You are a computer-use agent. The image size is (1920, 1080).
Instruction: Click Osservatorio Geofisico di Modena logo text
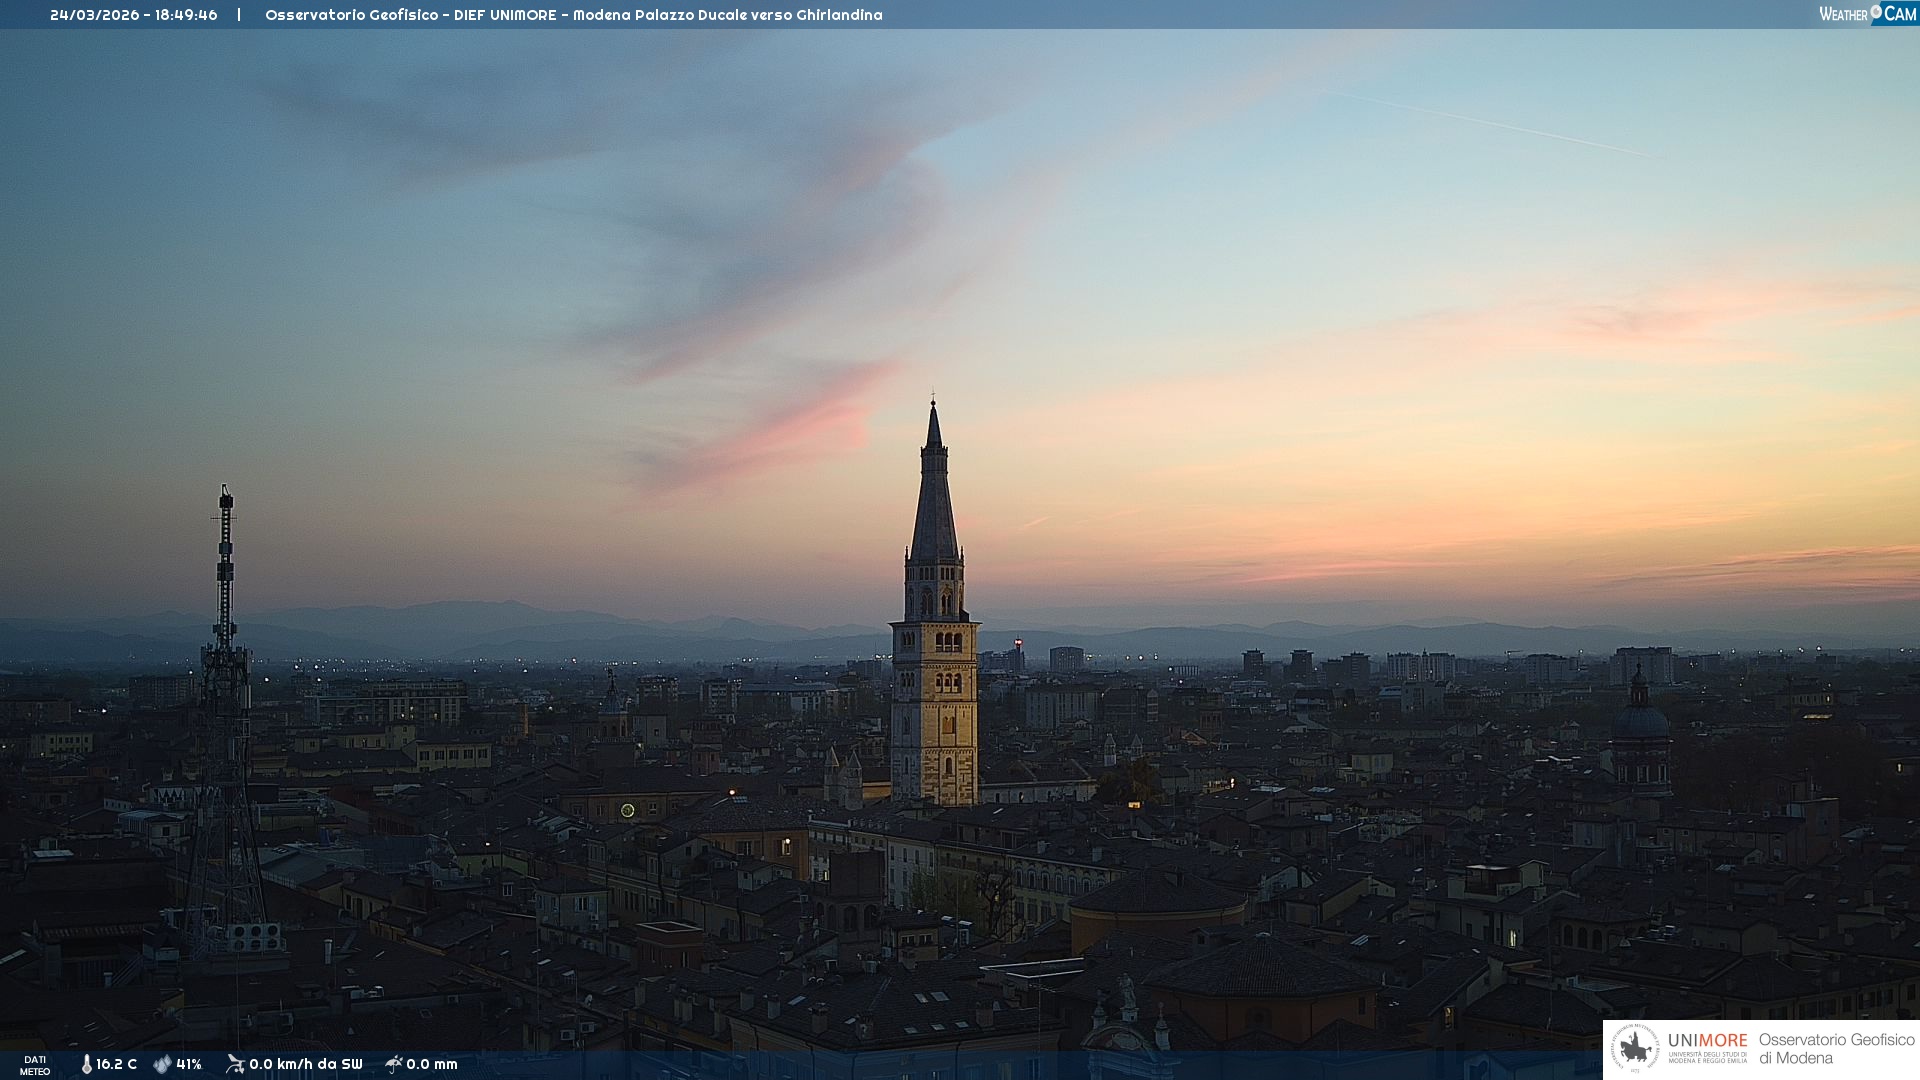pos(1836,1048)
